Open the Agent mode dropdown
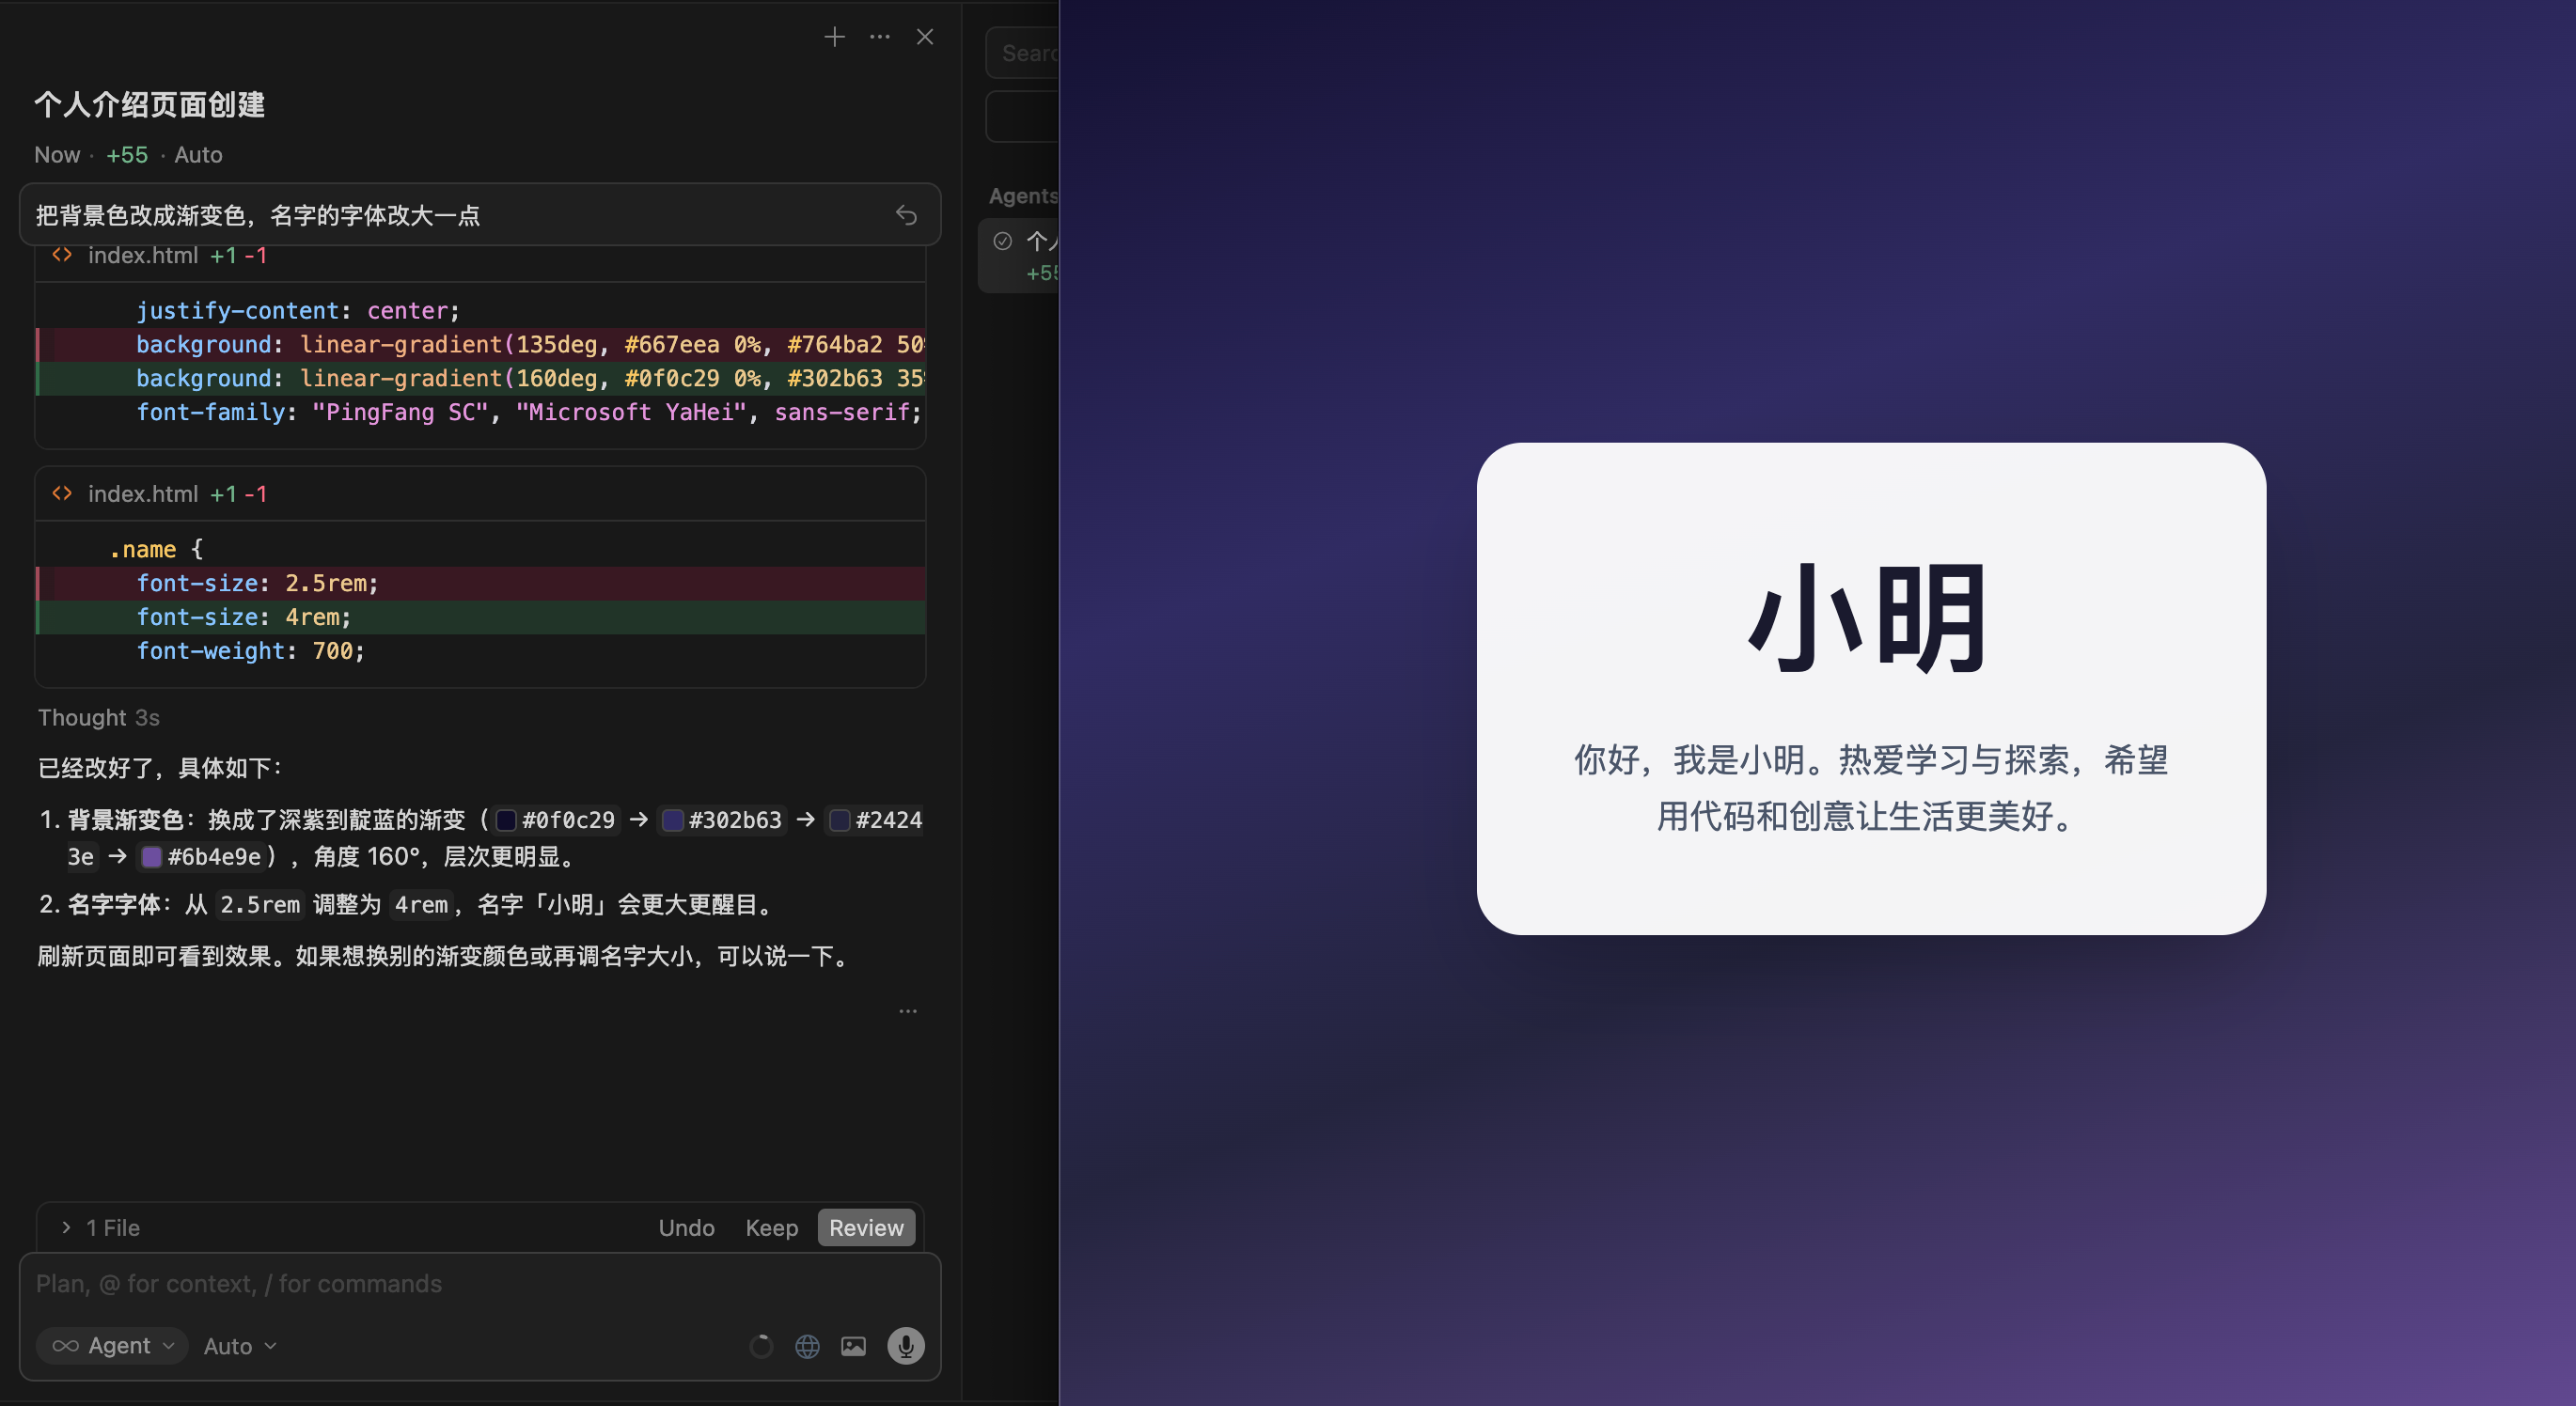Viewport: 2576px width, 1406px height. (x=112, y=1346)
